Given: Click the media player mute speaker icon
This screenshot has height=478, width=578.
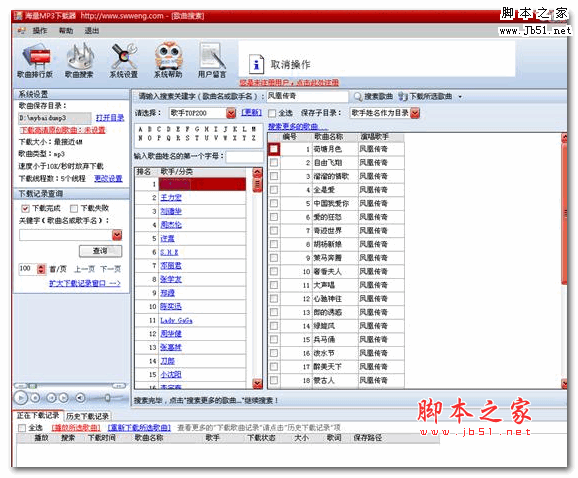Looking at the screenshot, I should click(x=80, y=398).
